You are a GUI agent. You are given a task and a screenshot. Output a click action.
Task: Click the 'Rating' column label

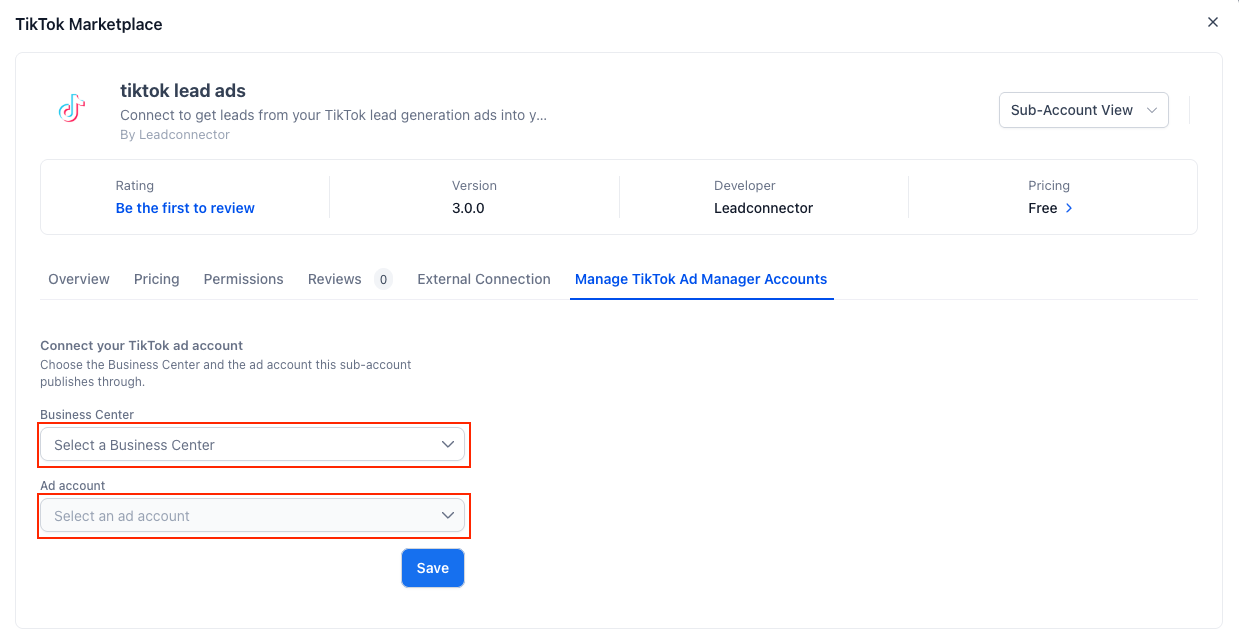[135, 185]
